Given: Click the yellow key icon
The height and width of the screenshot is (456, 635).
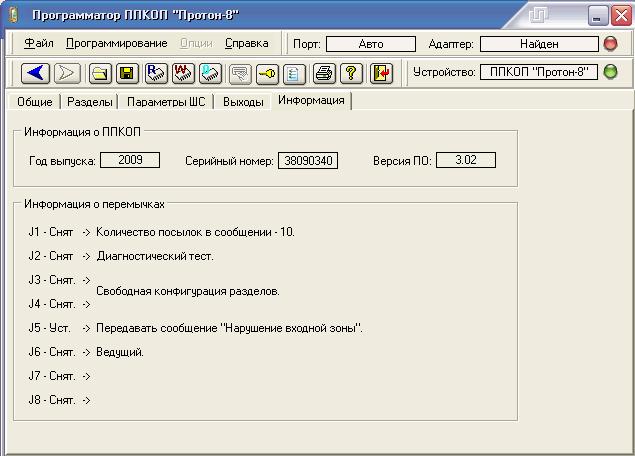Looking at the screenshot, I should point(267,73).
